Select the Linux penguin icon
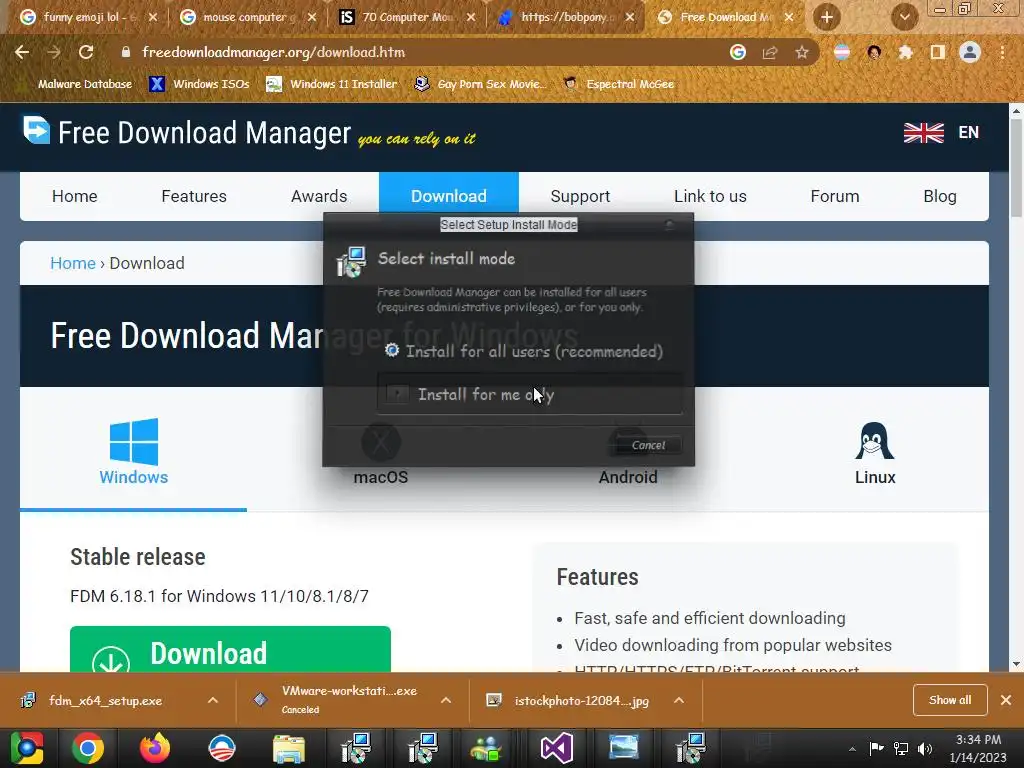 pos(874,441)
